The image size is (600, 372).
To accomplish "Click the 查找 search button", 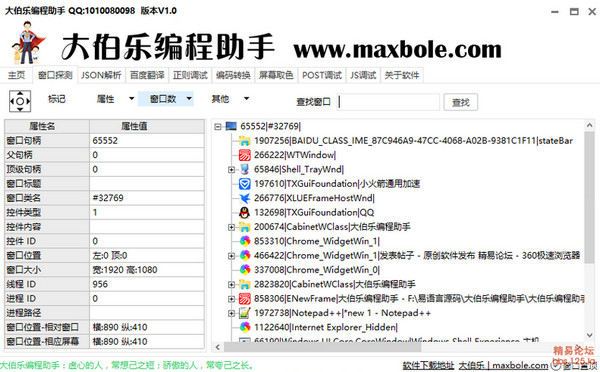I will 461,102.
